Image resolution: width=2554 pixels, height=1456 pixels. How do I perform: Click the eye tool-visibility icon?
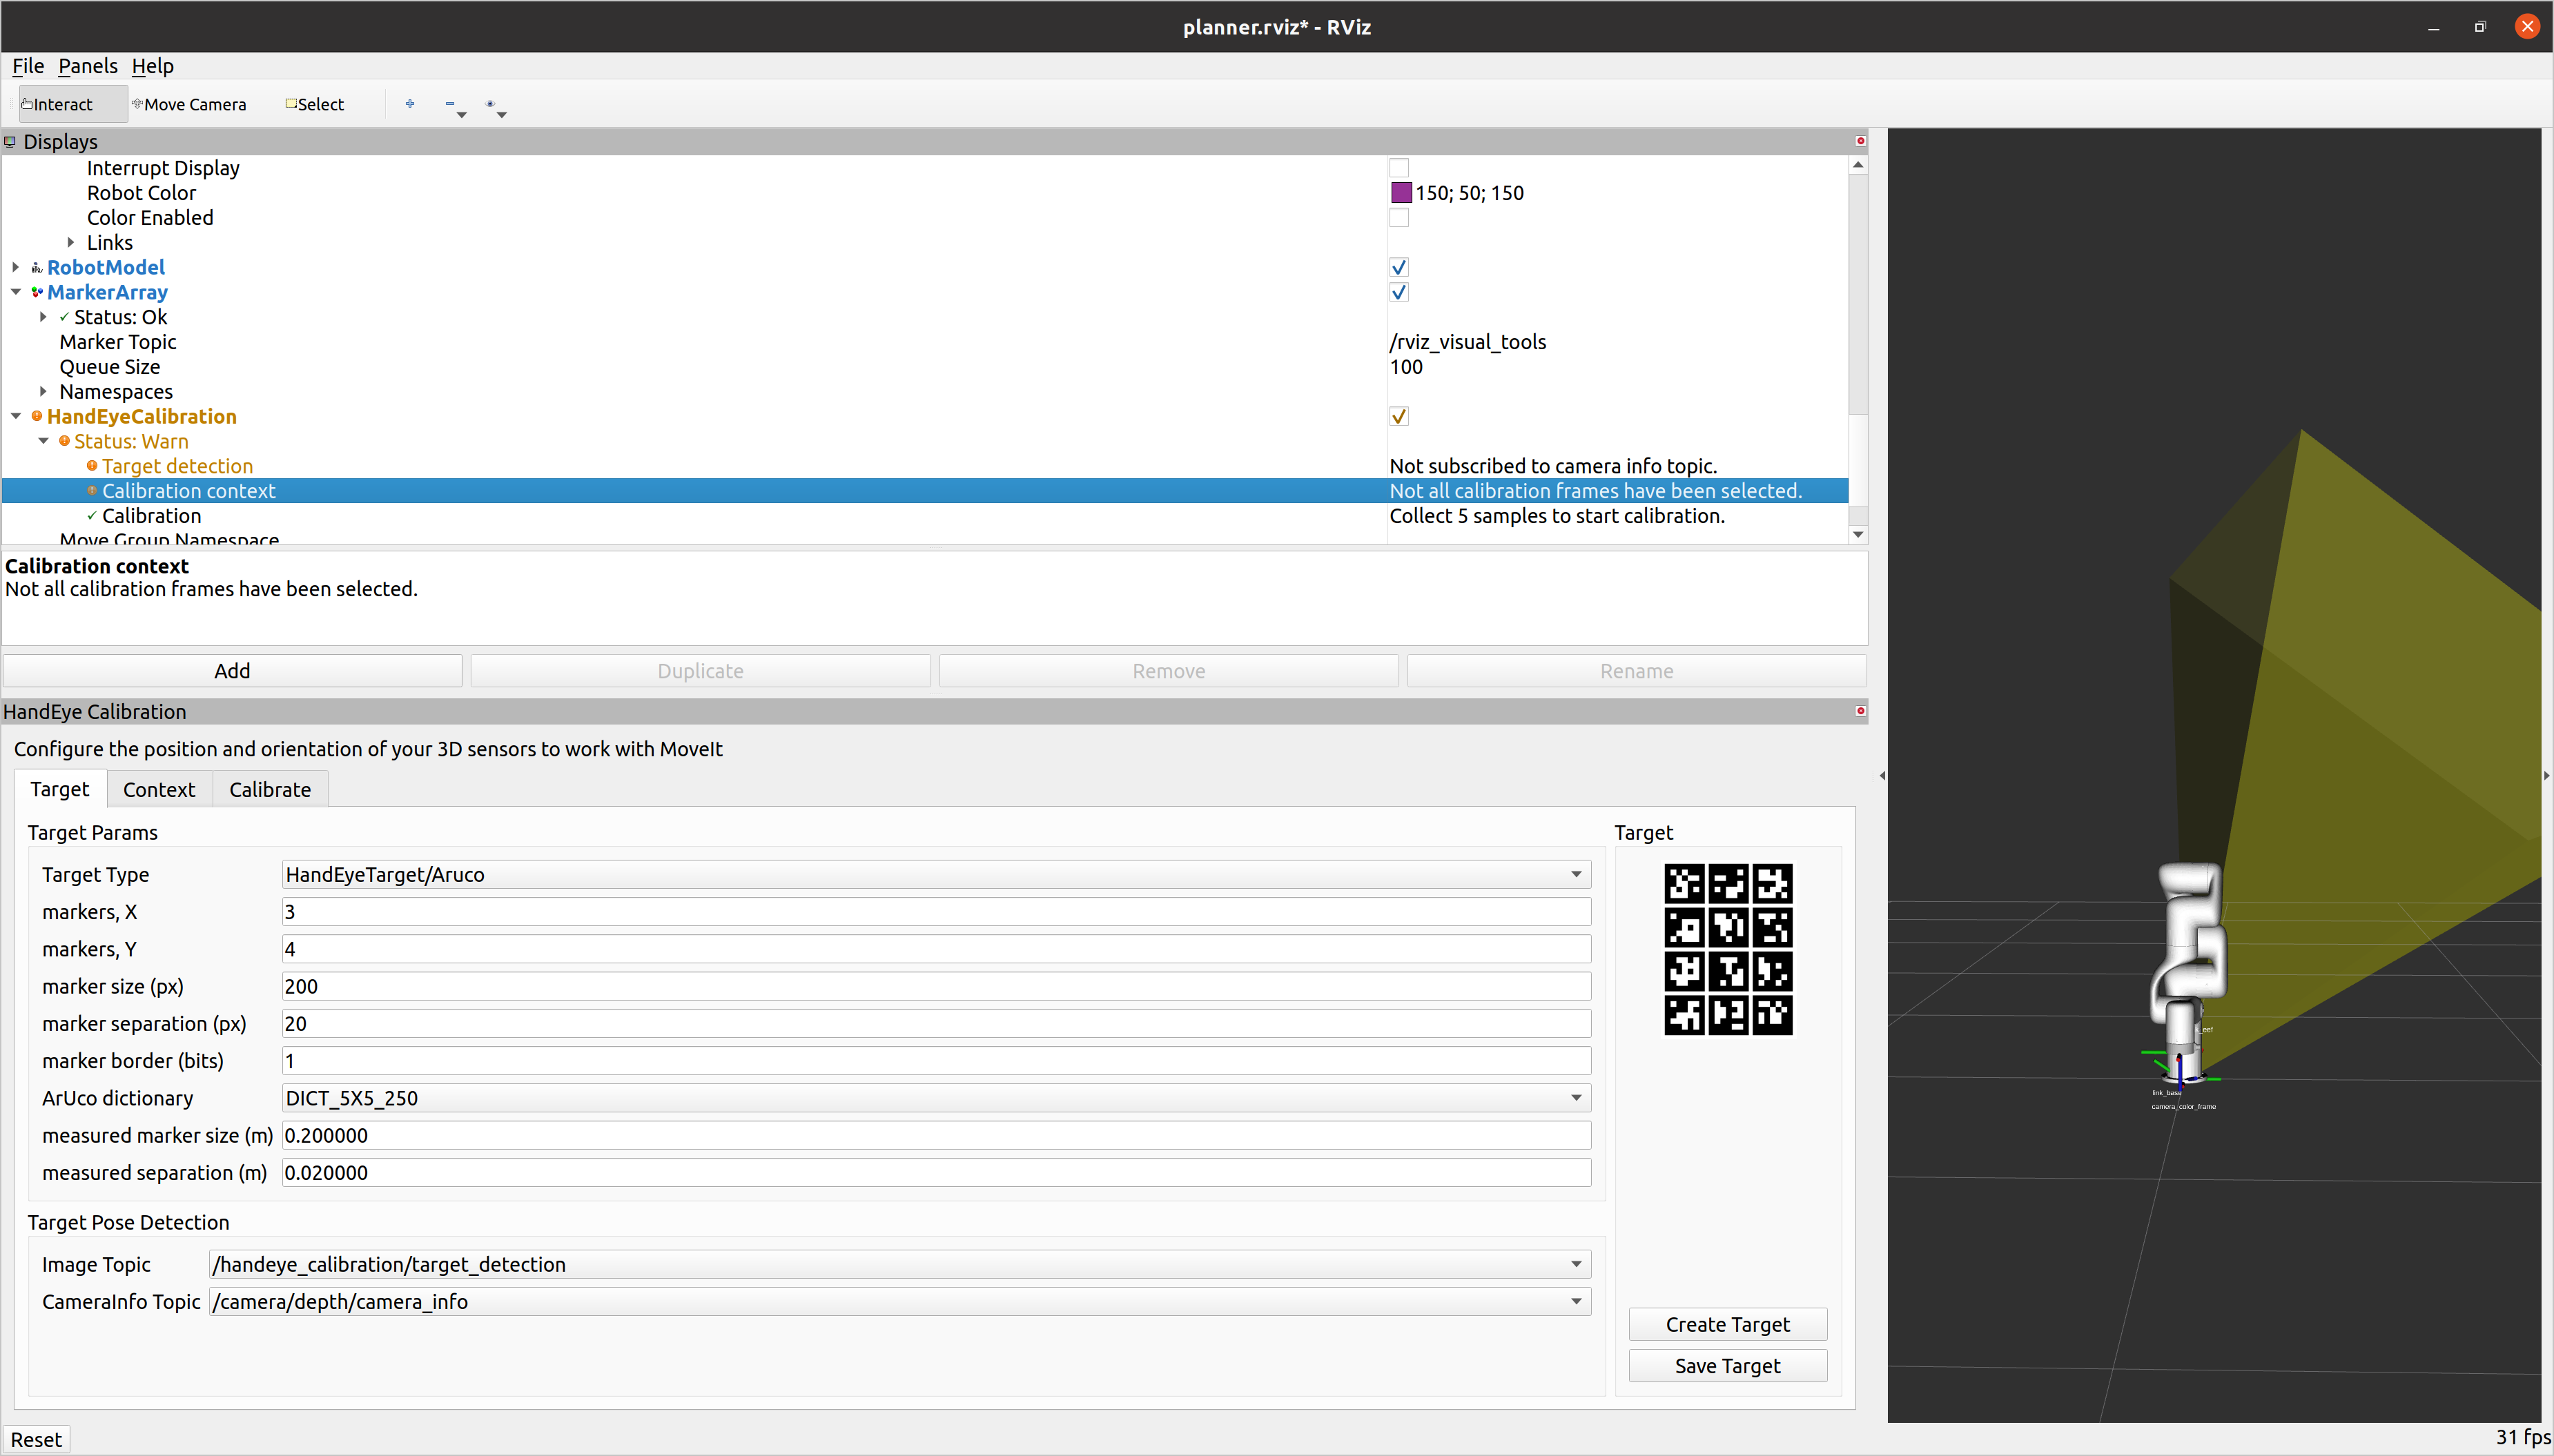coord(490,103)
